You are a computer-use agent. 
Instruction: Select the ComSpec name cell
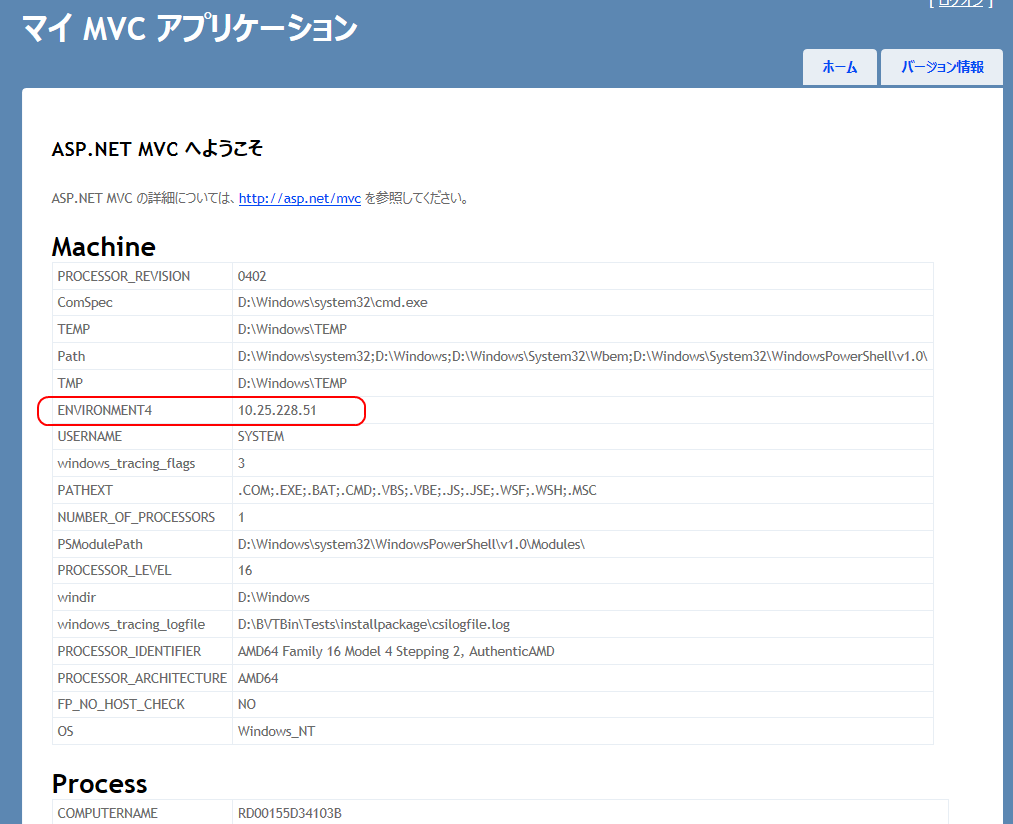click(x=142, y=302)
